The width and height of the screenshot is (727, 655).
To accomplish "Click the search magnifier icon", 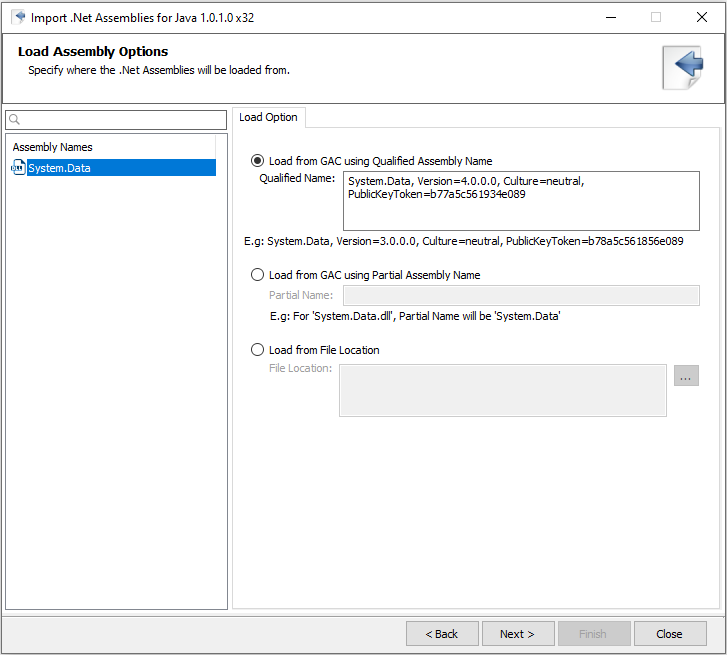I will 15,120.
